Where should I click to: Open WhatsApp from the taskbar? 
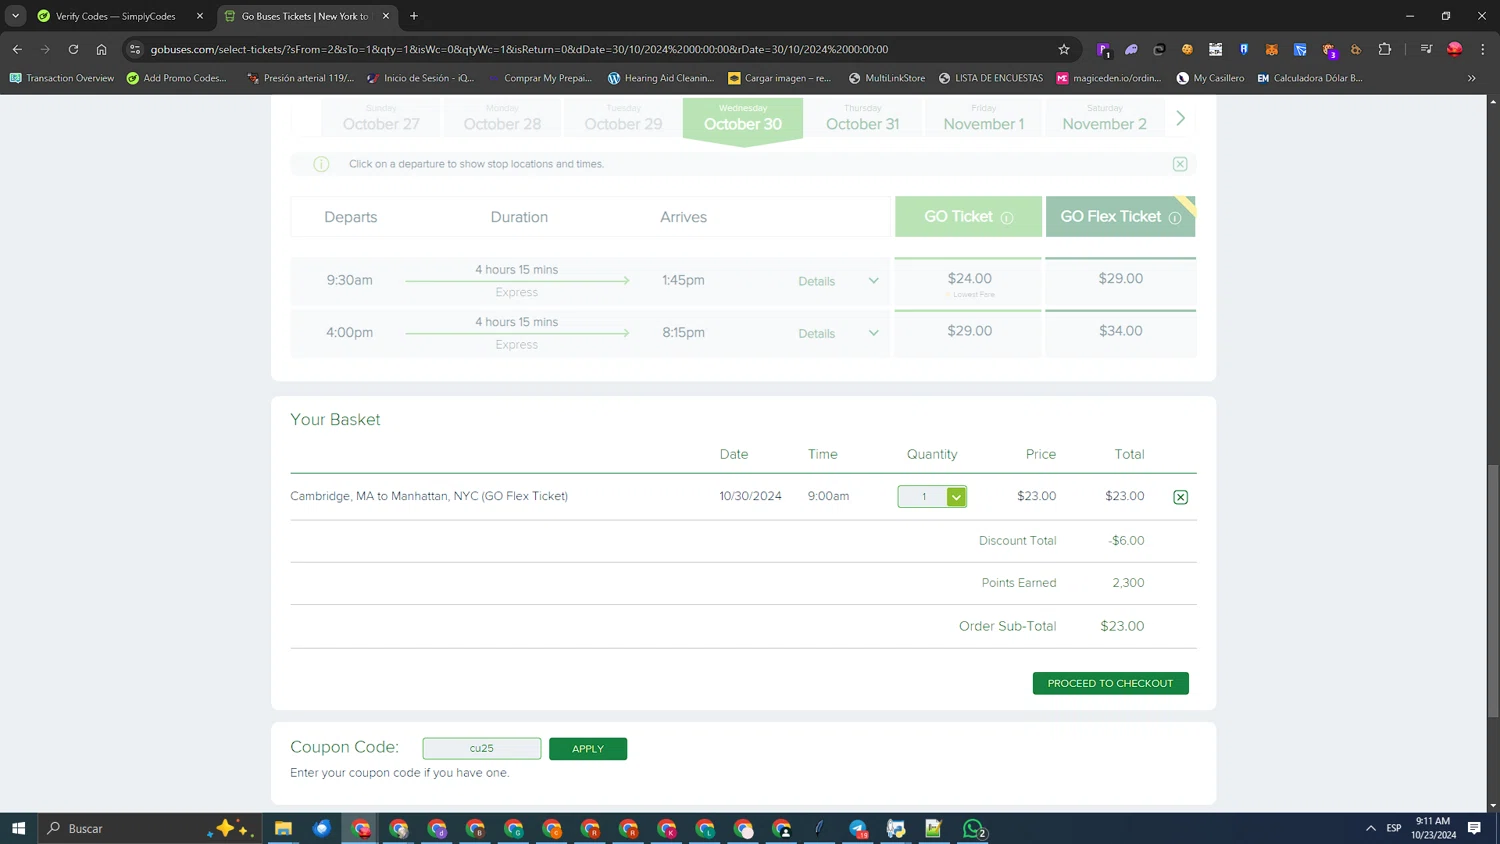[x=973, y=828]
